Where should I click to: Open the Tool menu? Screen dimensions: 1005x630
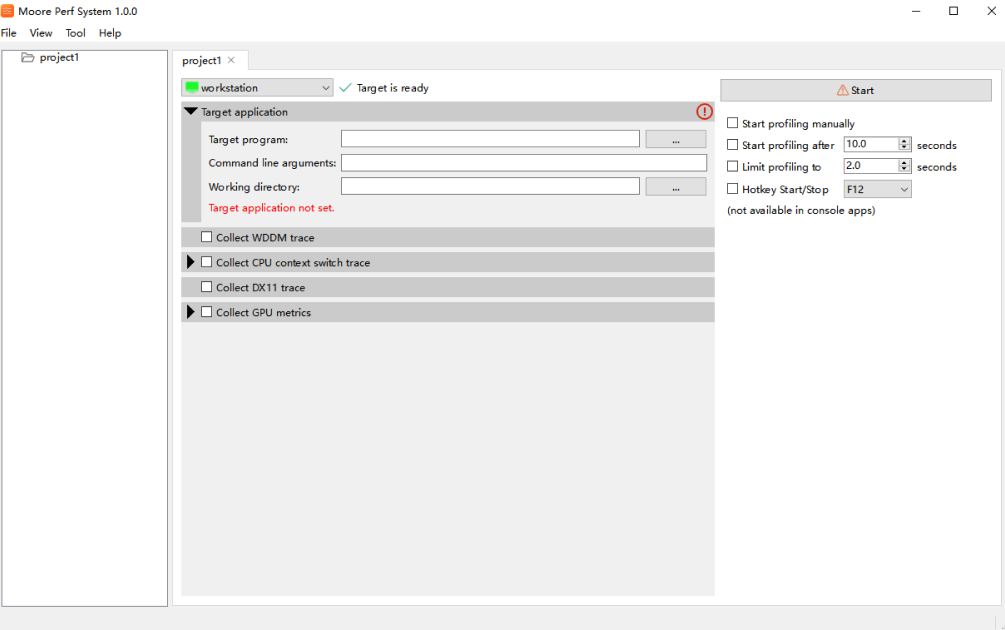point(76,33)
